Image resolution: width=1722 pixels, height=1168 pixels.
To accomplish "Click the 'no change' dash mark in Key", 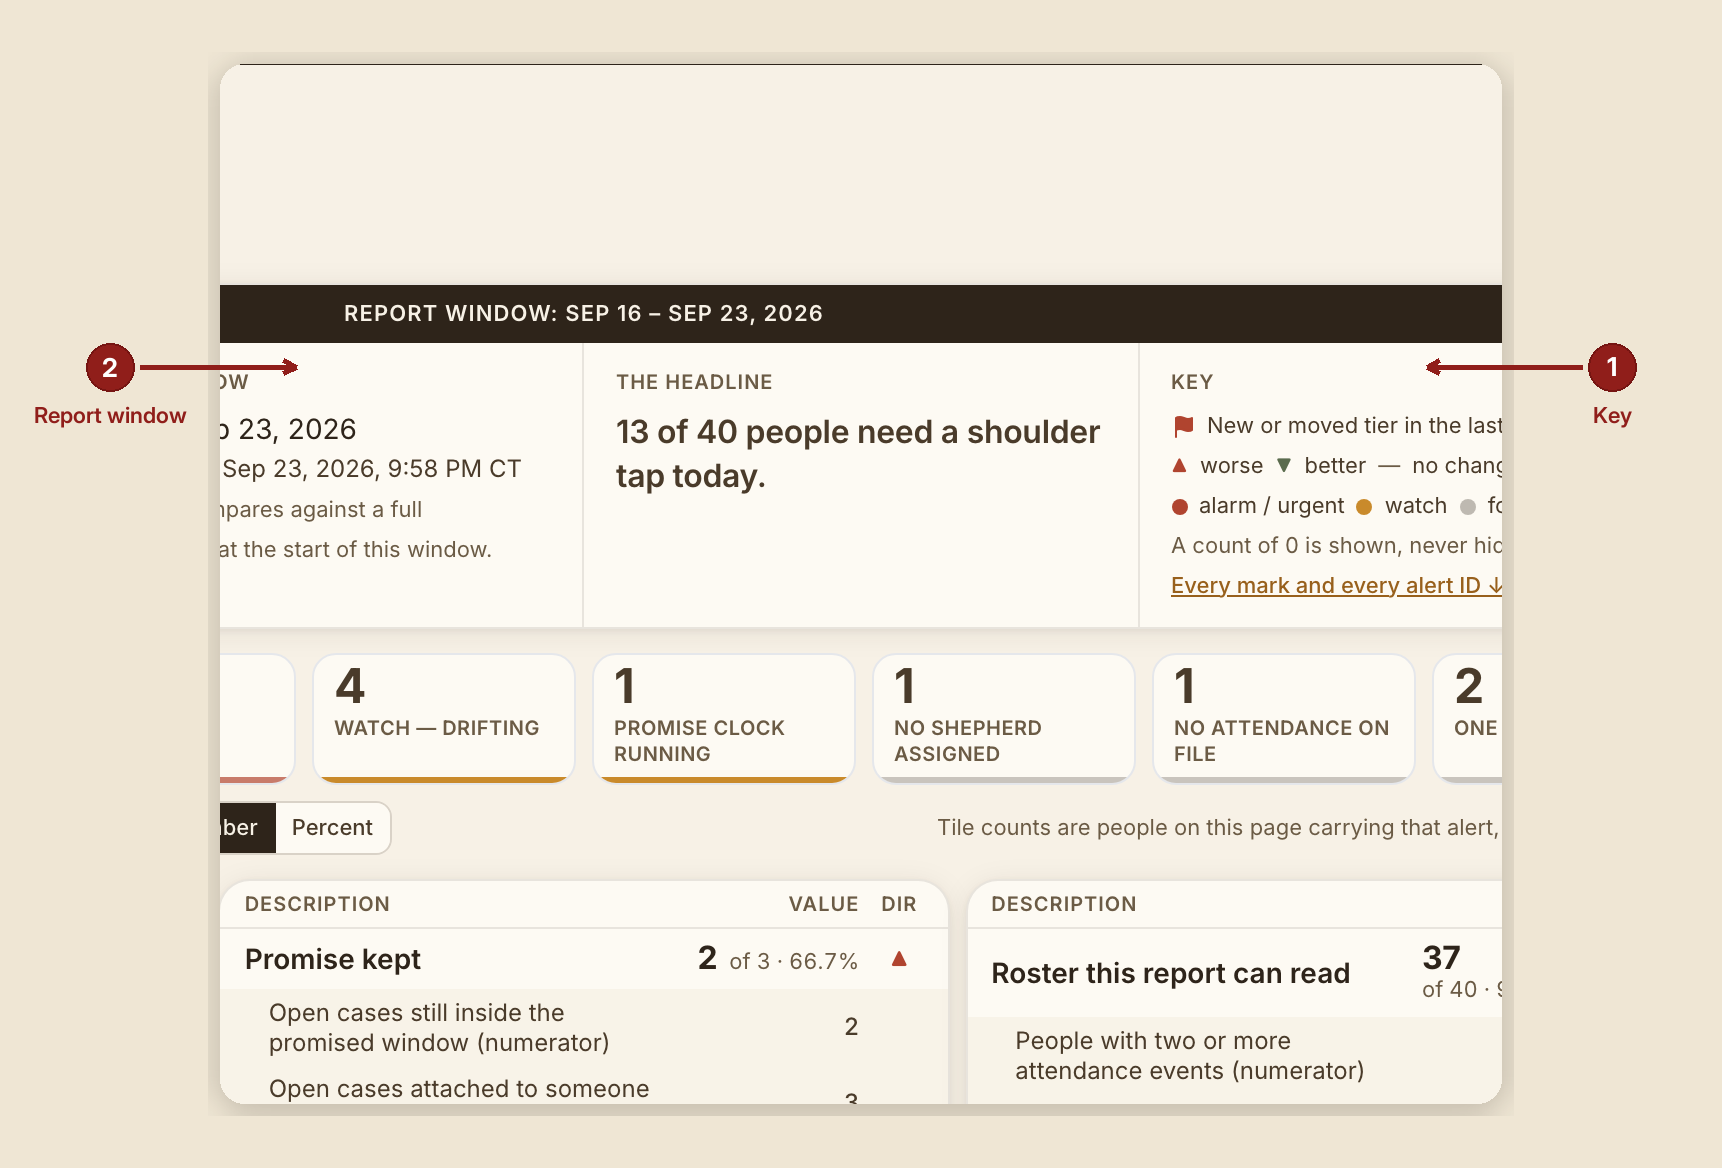I will [1389, 466].
